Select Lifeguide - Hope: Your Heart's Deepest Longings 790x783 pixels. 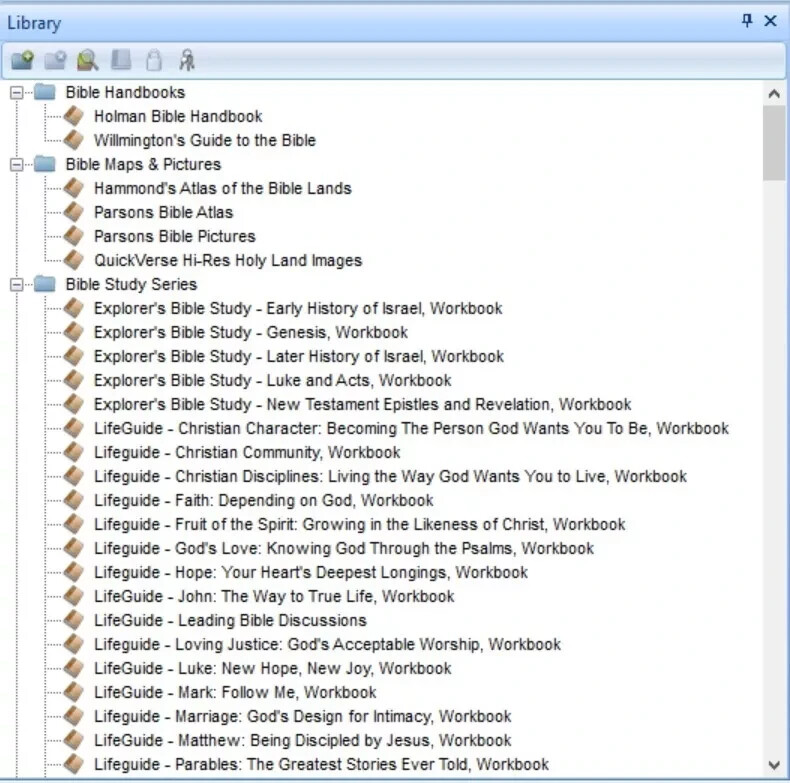tap(311, 572)
